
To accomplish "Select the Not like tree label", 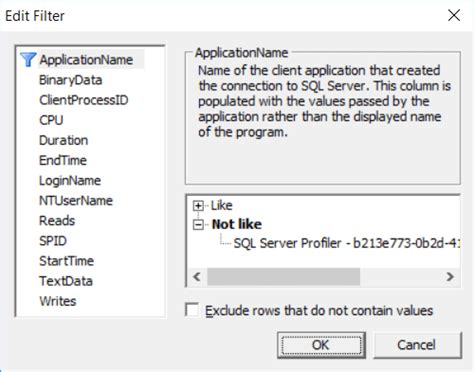I will point(236,224).
